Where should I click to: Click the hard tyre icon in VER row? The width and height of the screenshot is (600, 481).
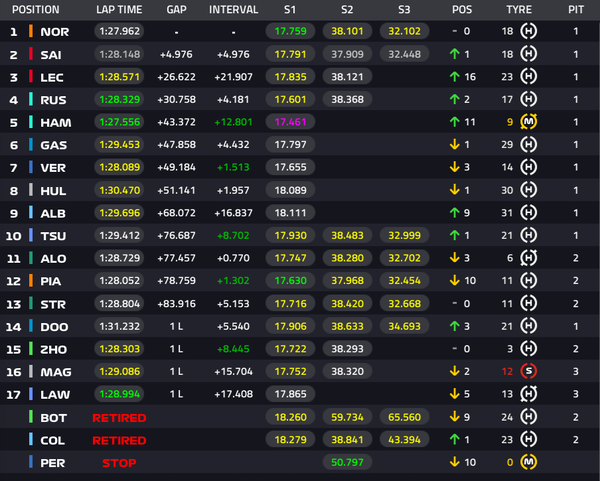[x=528, y=167]
